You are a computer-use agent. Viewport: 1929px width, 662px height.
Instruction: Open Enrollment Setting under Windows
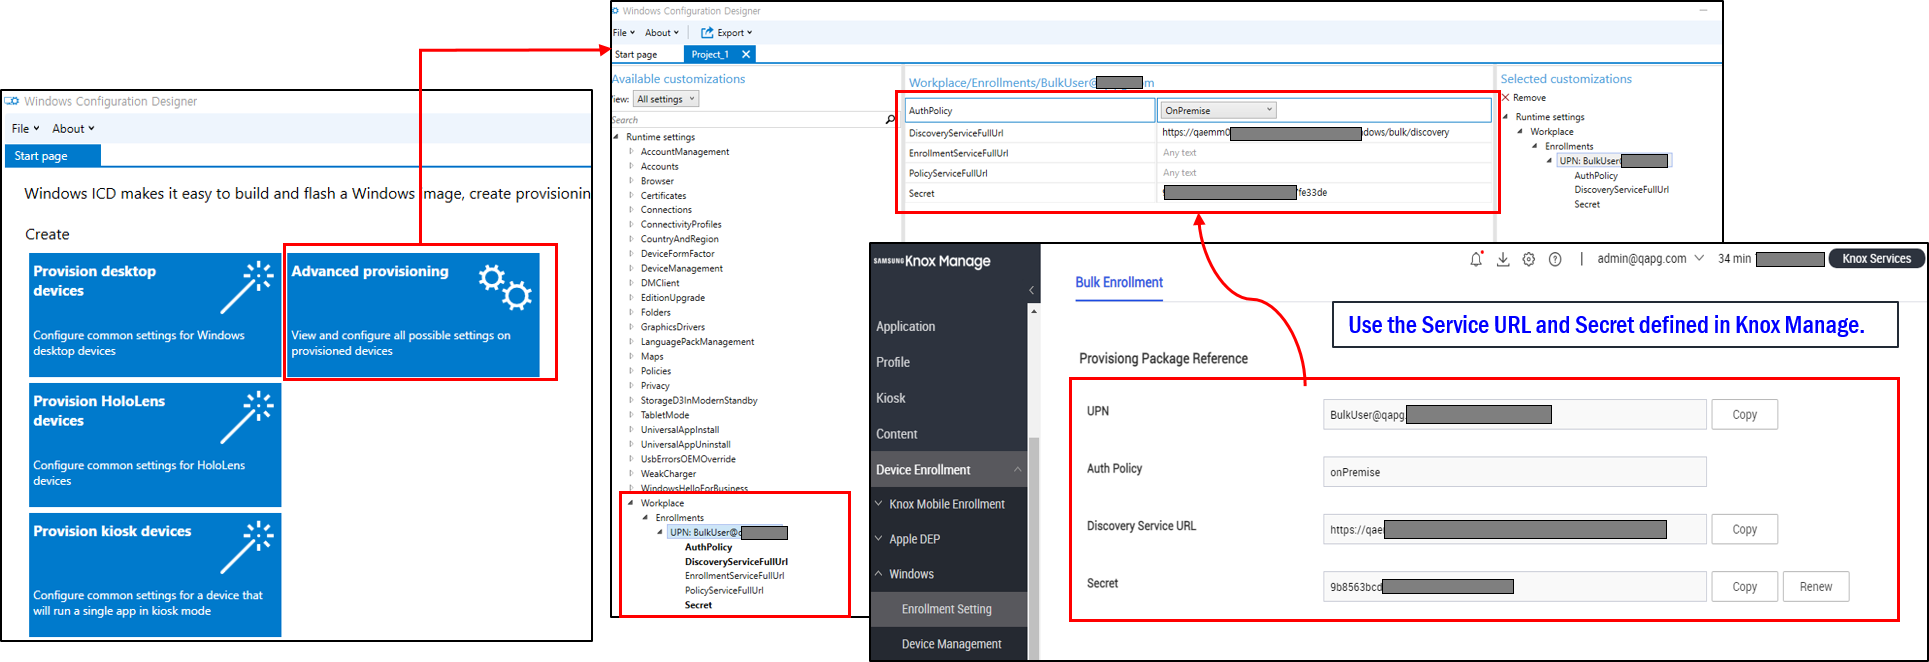[x=947, y=609]
